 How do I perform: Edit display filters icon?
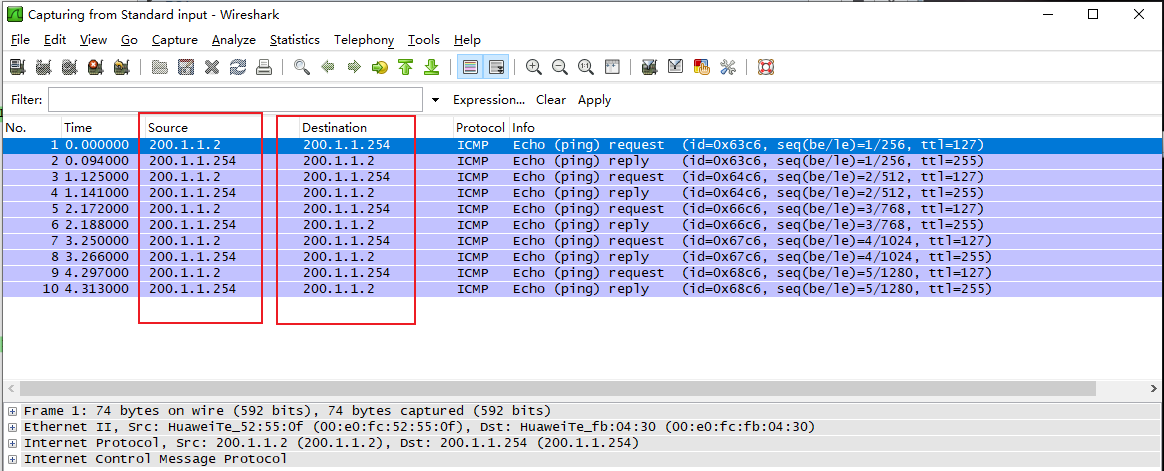675,68
